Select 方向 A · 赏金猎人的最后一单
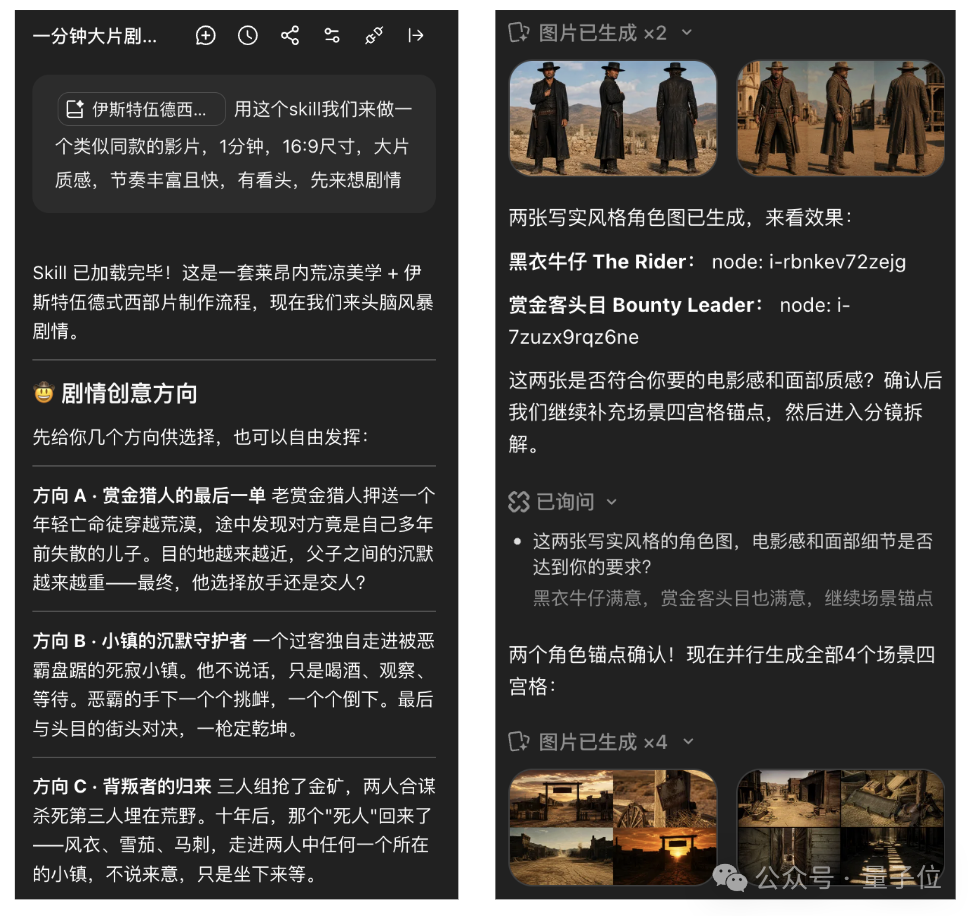This screenshot has width=972, height=916. point(149,495)
